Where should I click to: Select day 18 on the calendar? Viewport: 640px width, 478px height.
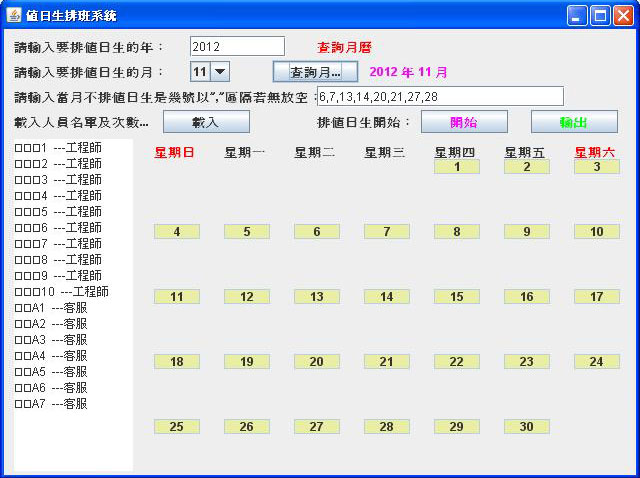click(177, 361)
